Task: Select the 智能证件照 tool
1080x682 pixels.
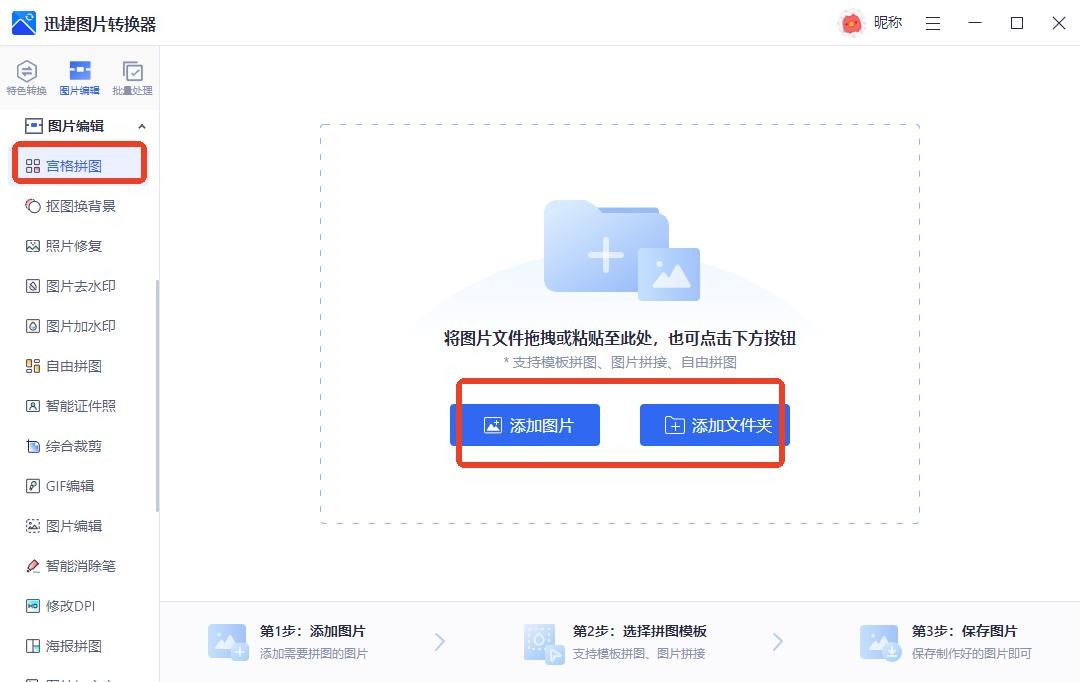Action: (80, 406)
